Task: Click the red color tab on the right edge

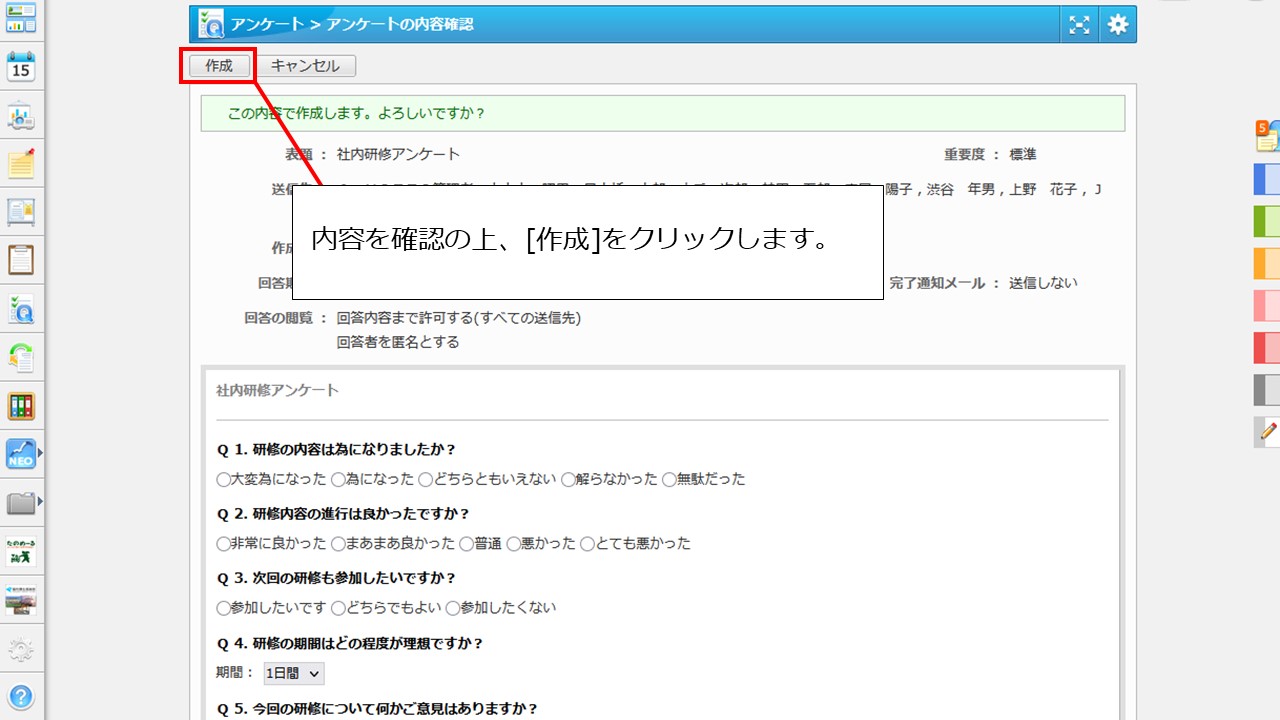Action: click(1267, 347)
